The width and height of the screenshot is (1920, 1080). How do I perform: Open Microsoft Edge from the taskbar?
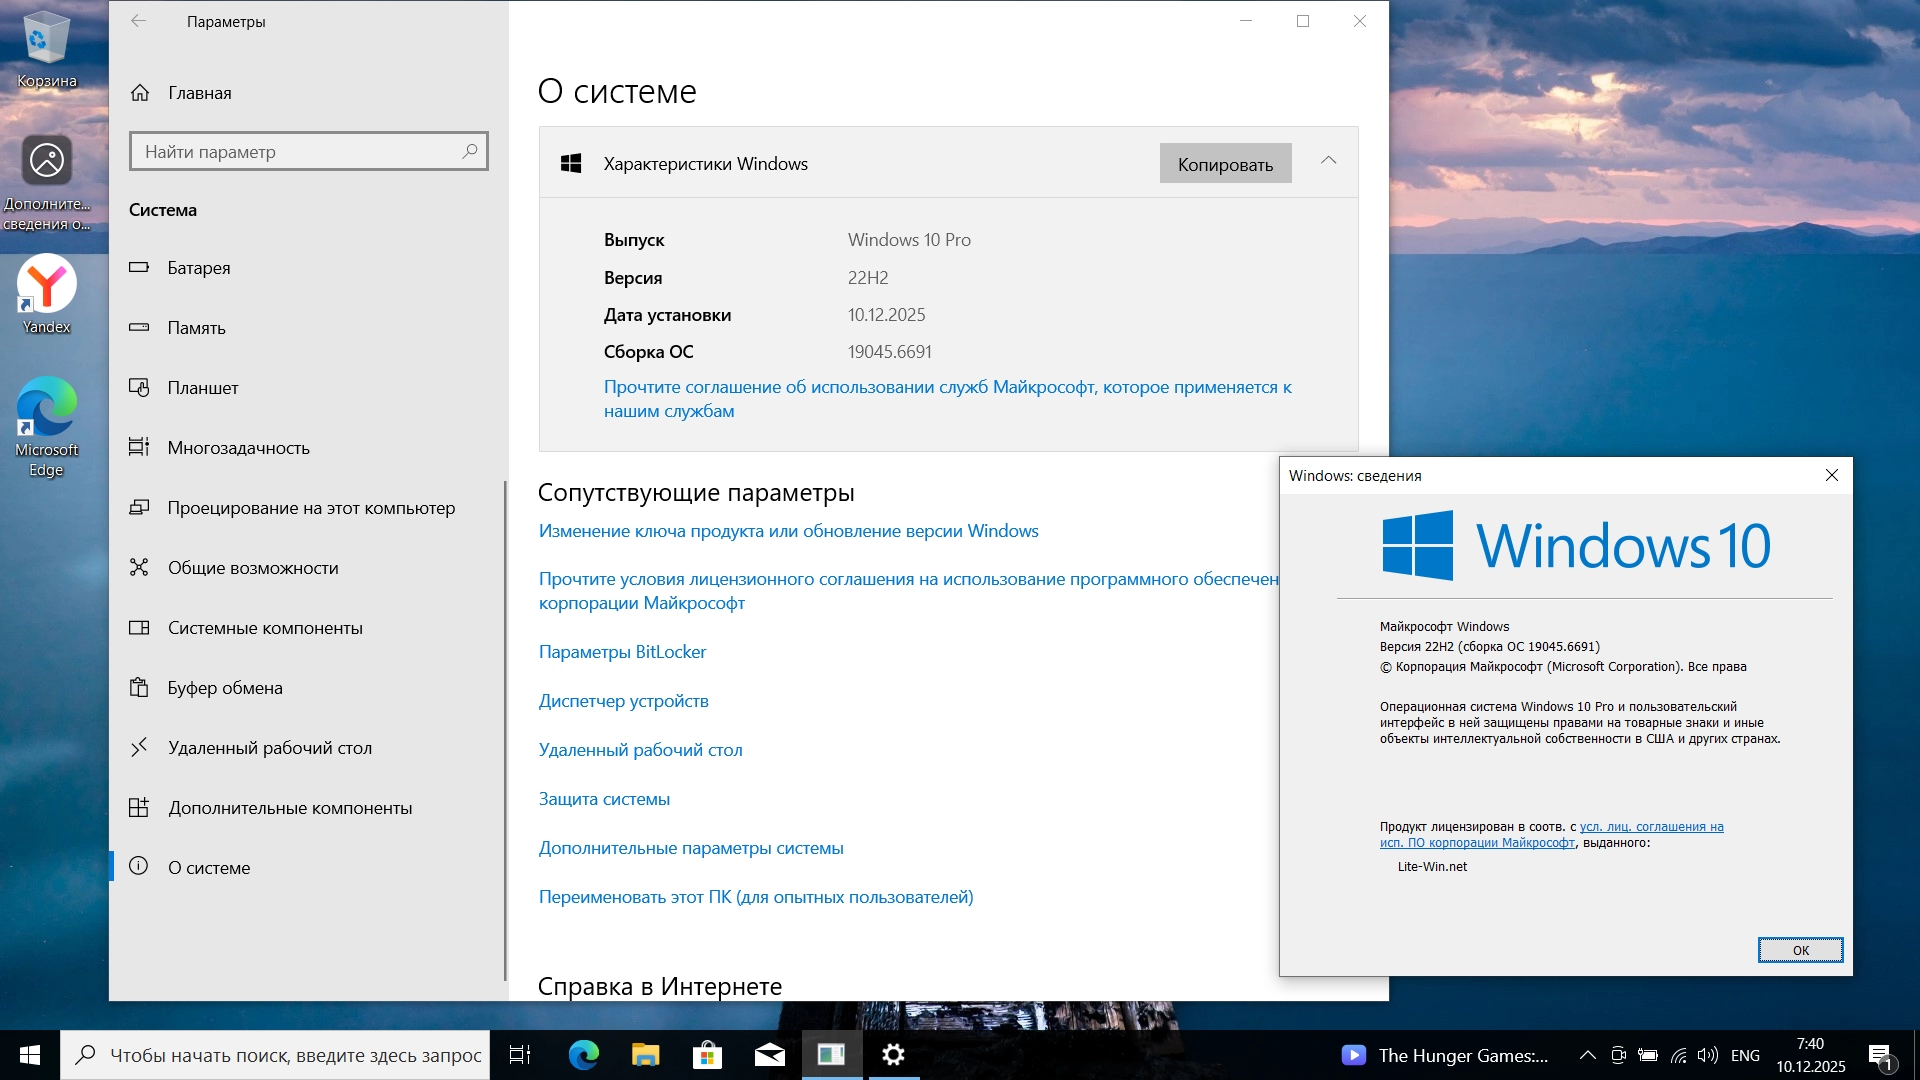coord(584,1055)
